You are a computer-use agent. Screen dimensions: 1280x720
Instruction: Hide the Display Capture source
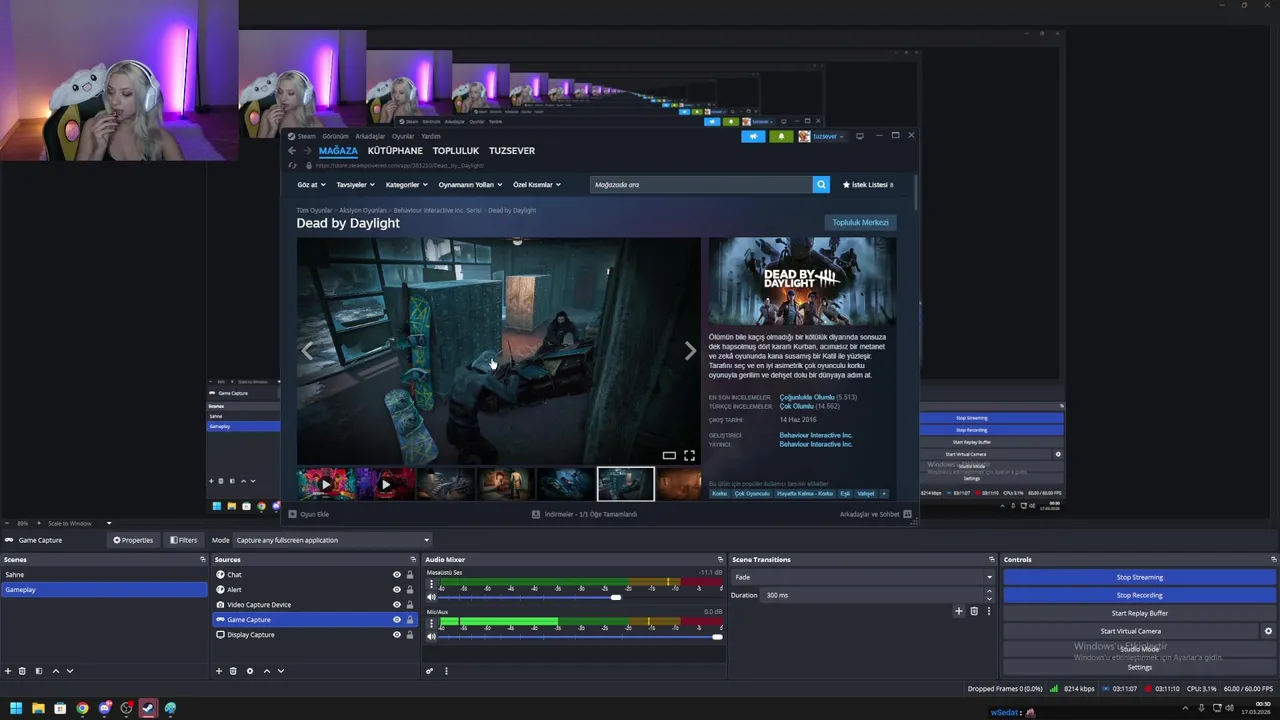397,635
